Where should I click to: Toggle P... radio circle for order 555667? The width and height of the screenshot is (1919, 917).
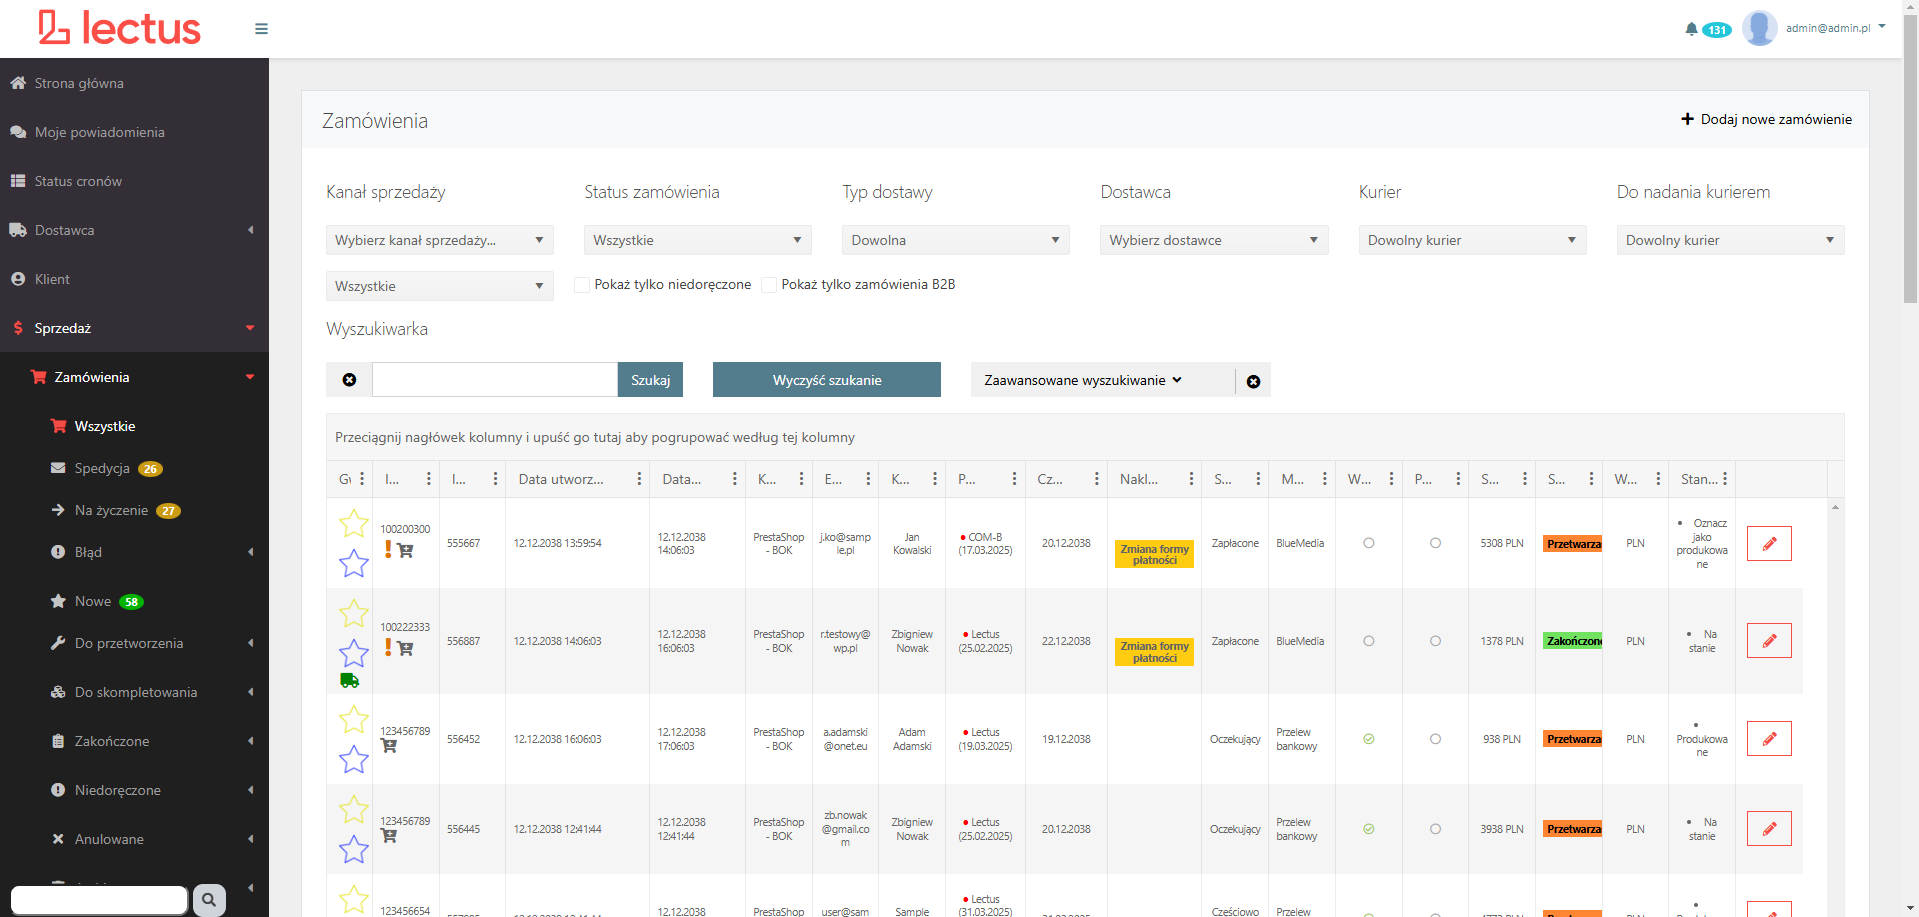click(1435, 543)
